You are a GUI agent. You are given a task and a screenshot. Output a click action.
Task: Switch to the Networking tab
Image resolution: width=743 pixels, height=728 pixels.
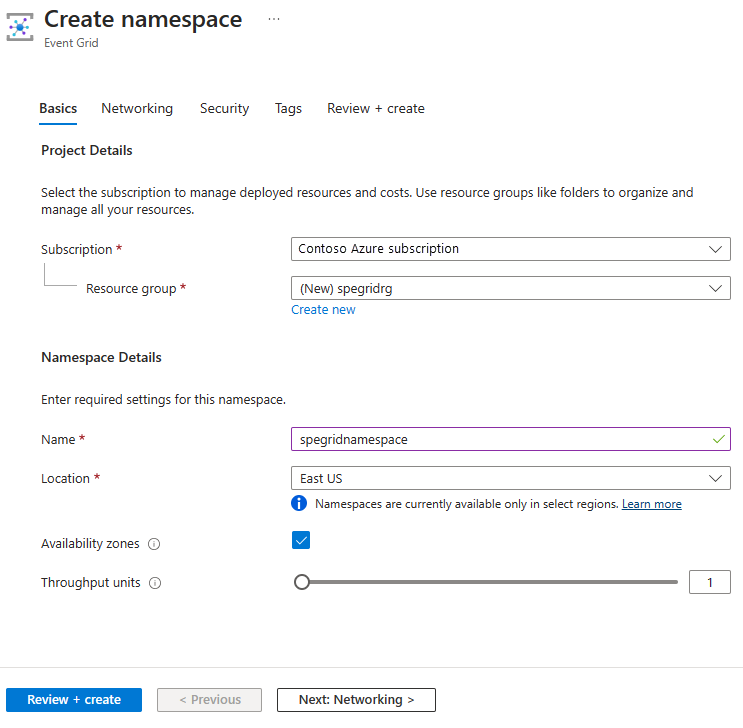[x=137, y=109]
